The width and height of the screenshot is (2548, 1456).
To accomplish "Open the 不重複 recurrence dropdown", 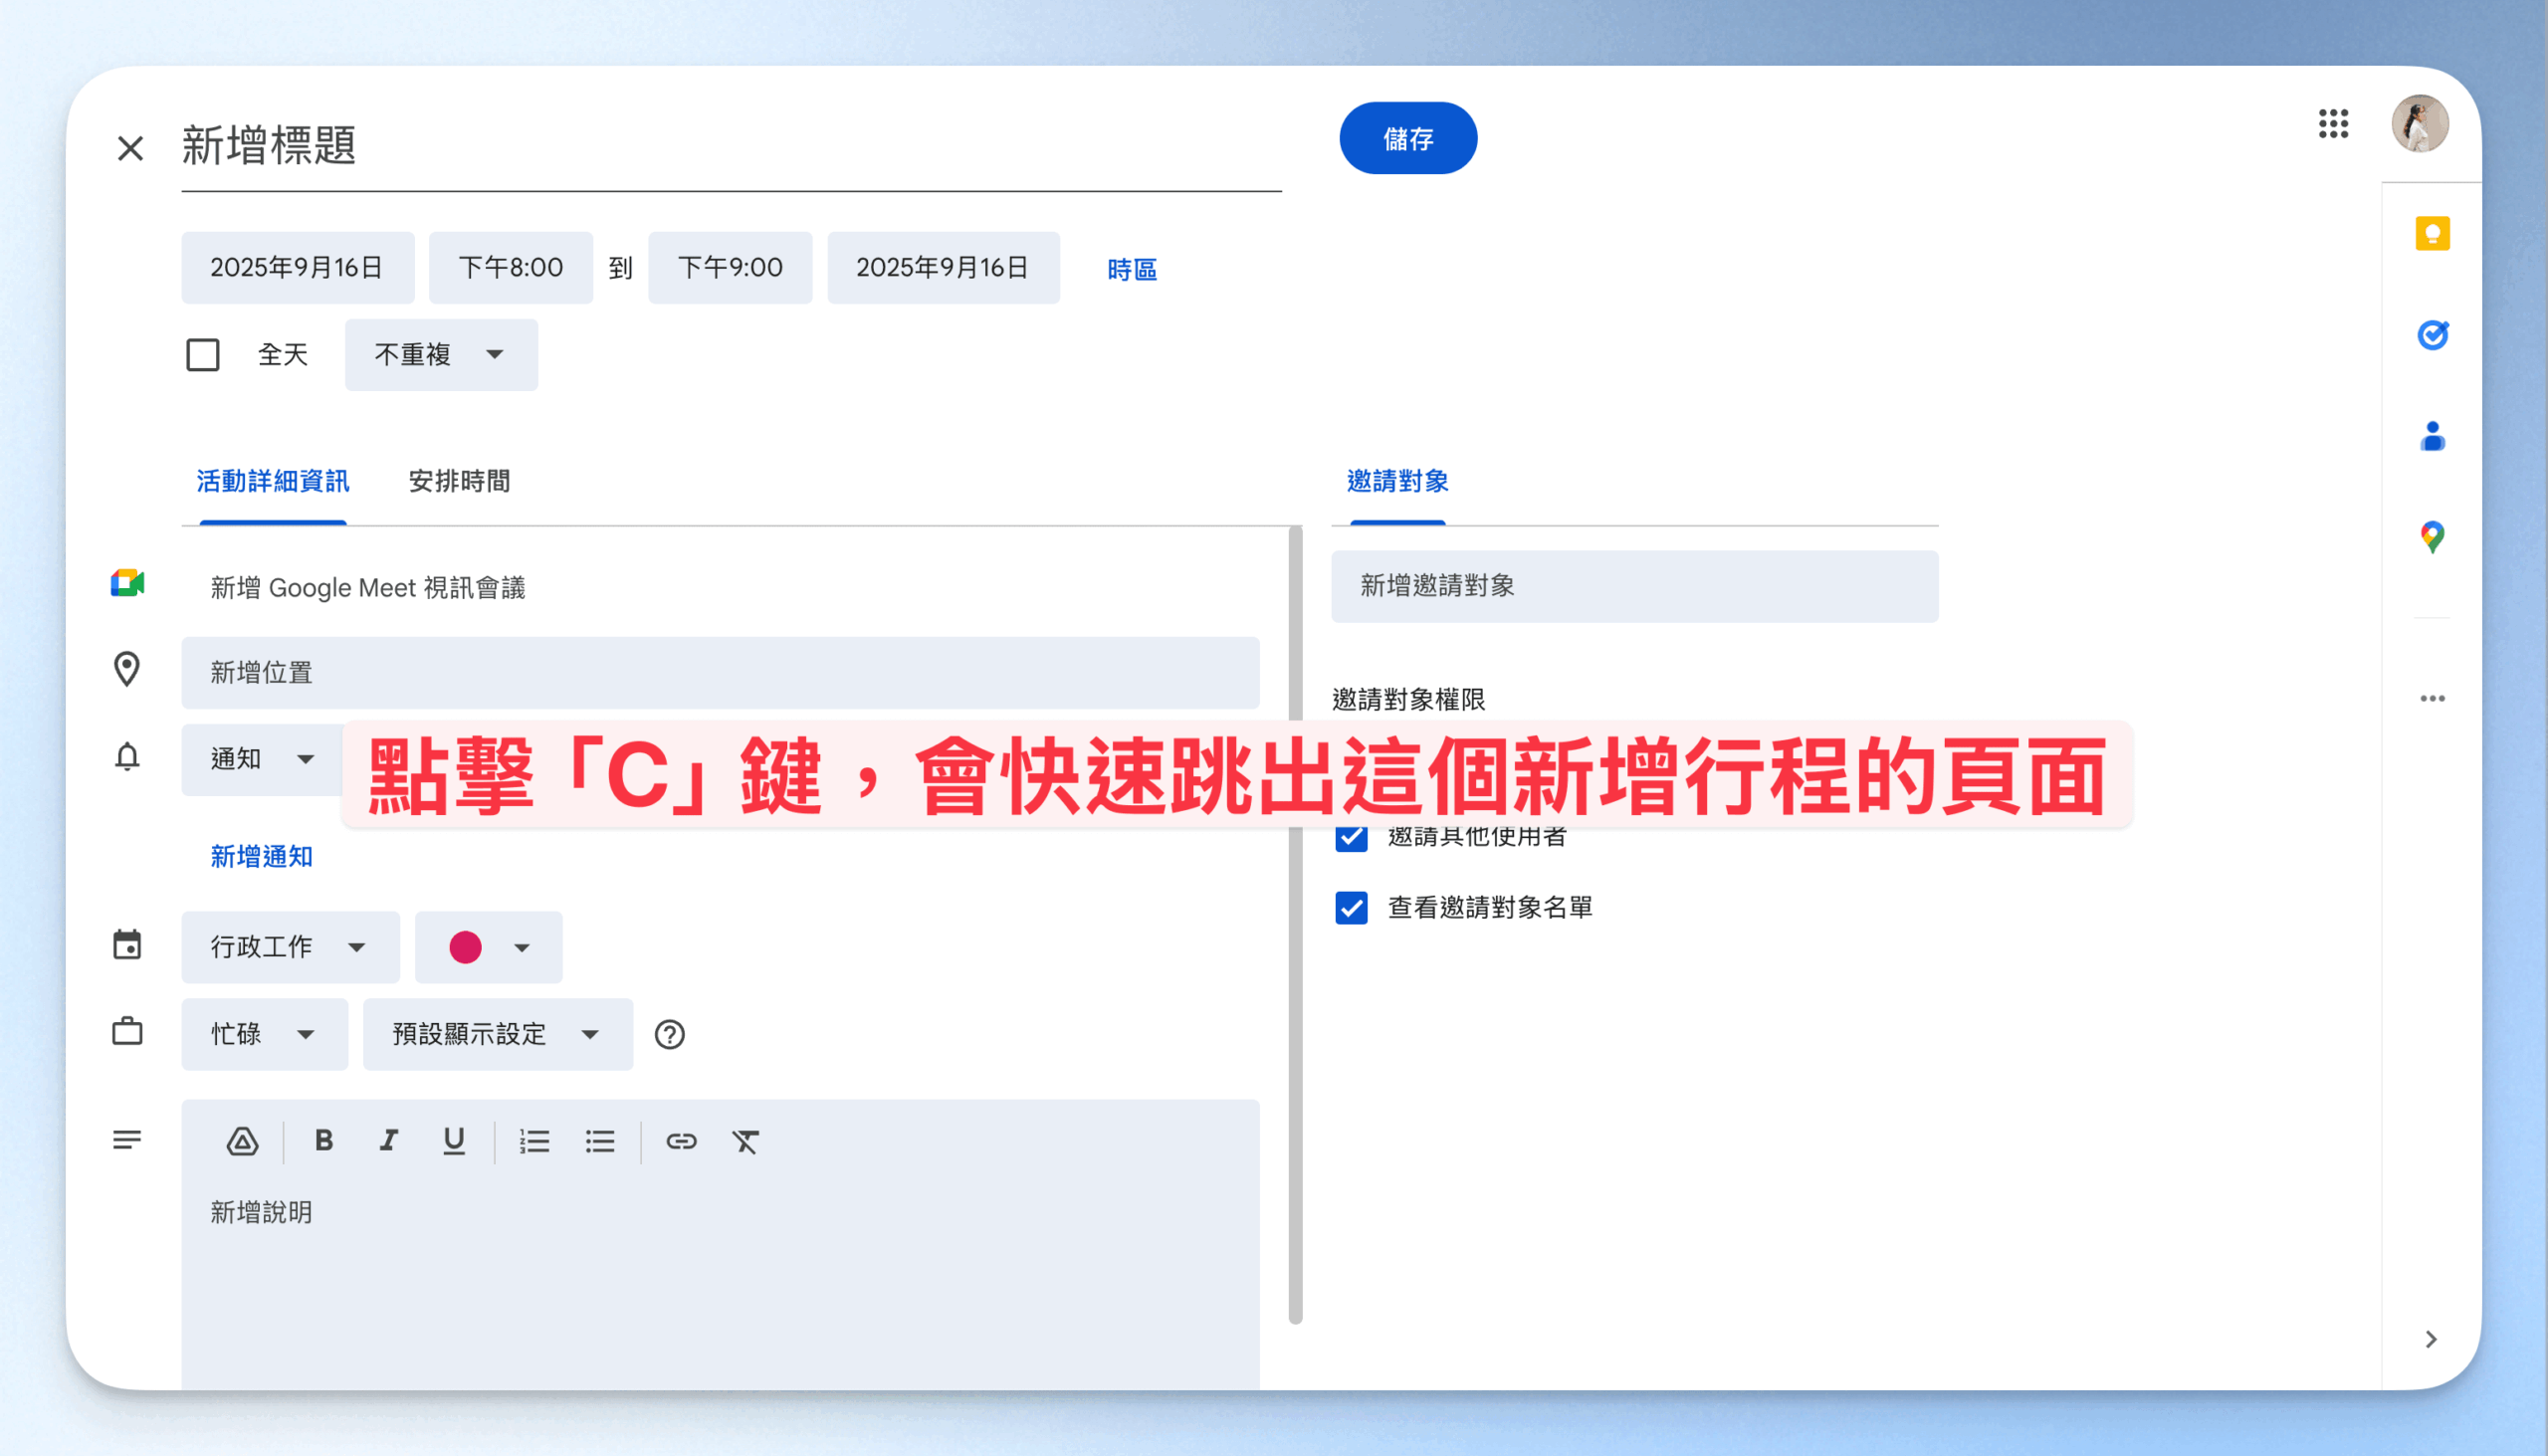I will tap(441, 355).
